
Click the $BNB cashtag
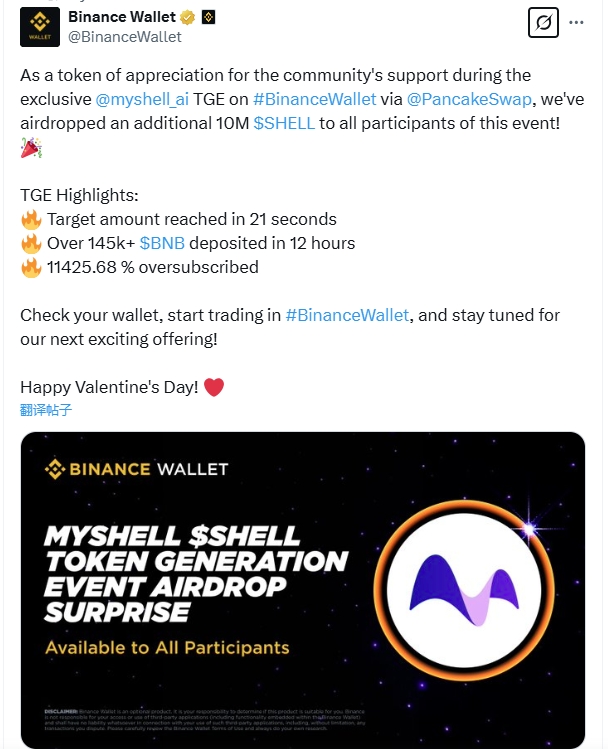tap(161, 243)
